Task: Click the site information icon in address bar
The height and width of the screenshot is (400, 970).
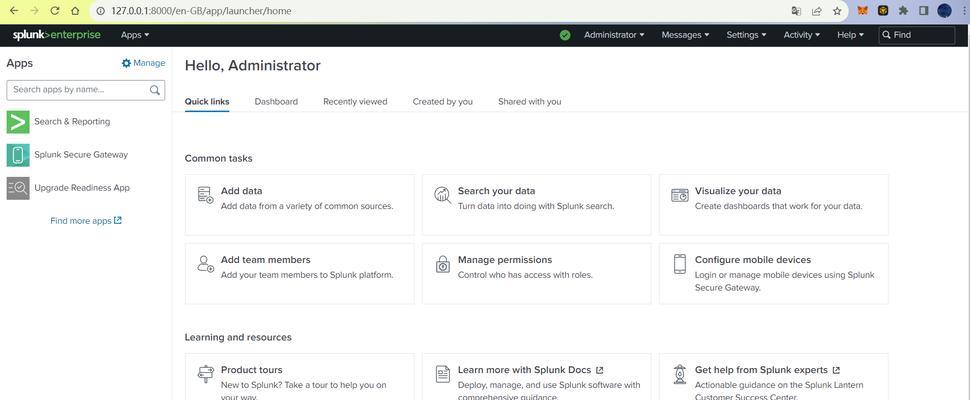Action: pos(100,11)
